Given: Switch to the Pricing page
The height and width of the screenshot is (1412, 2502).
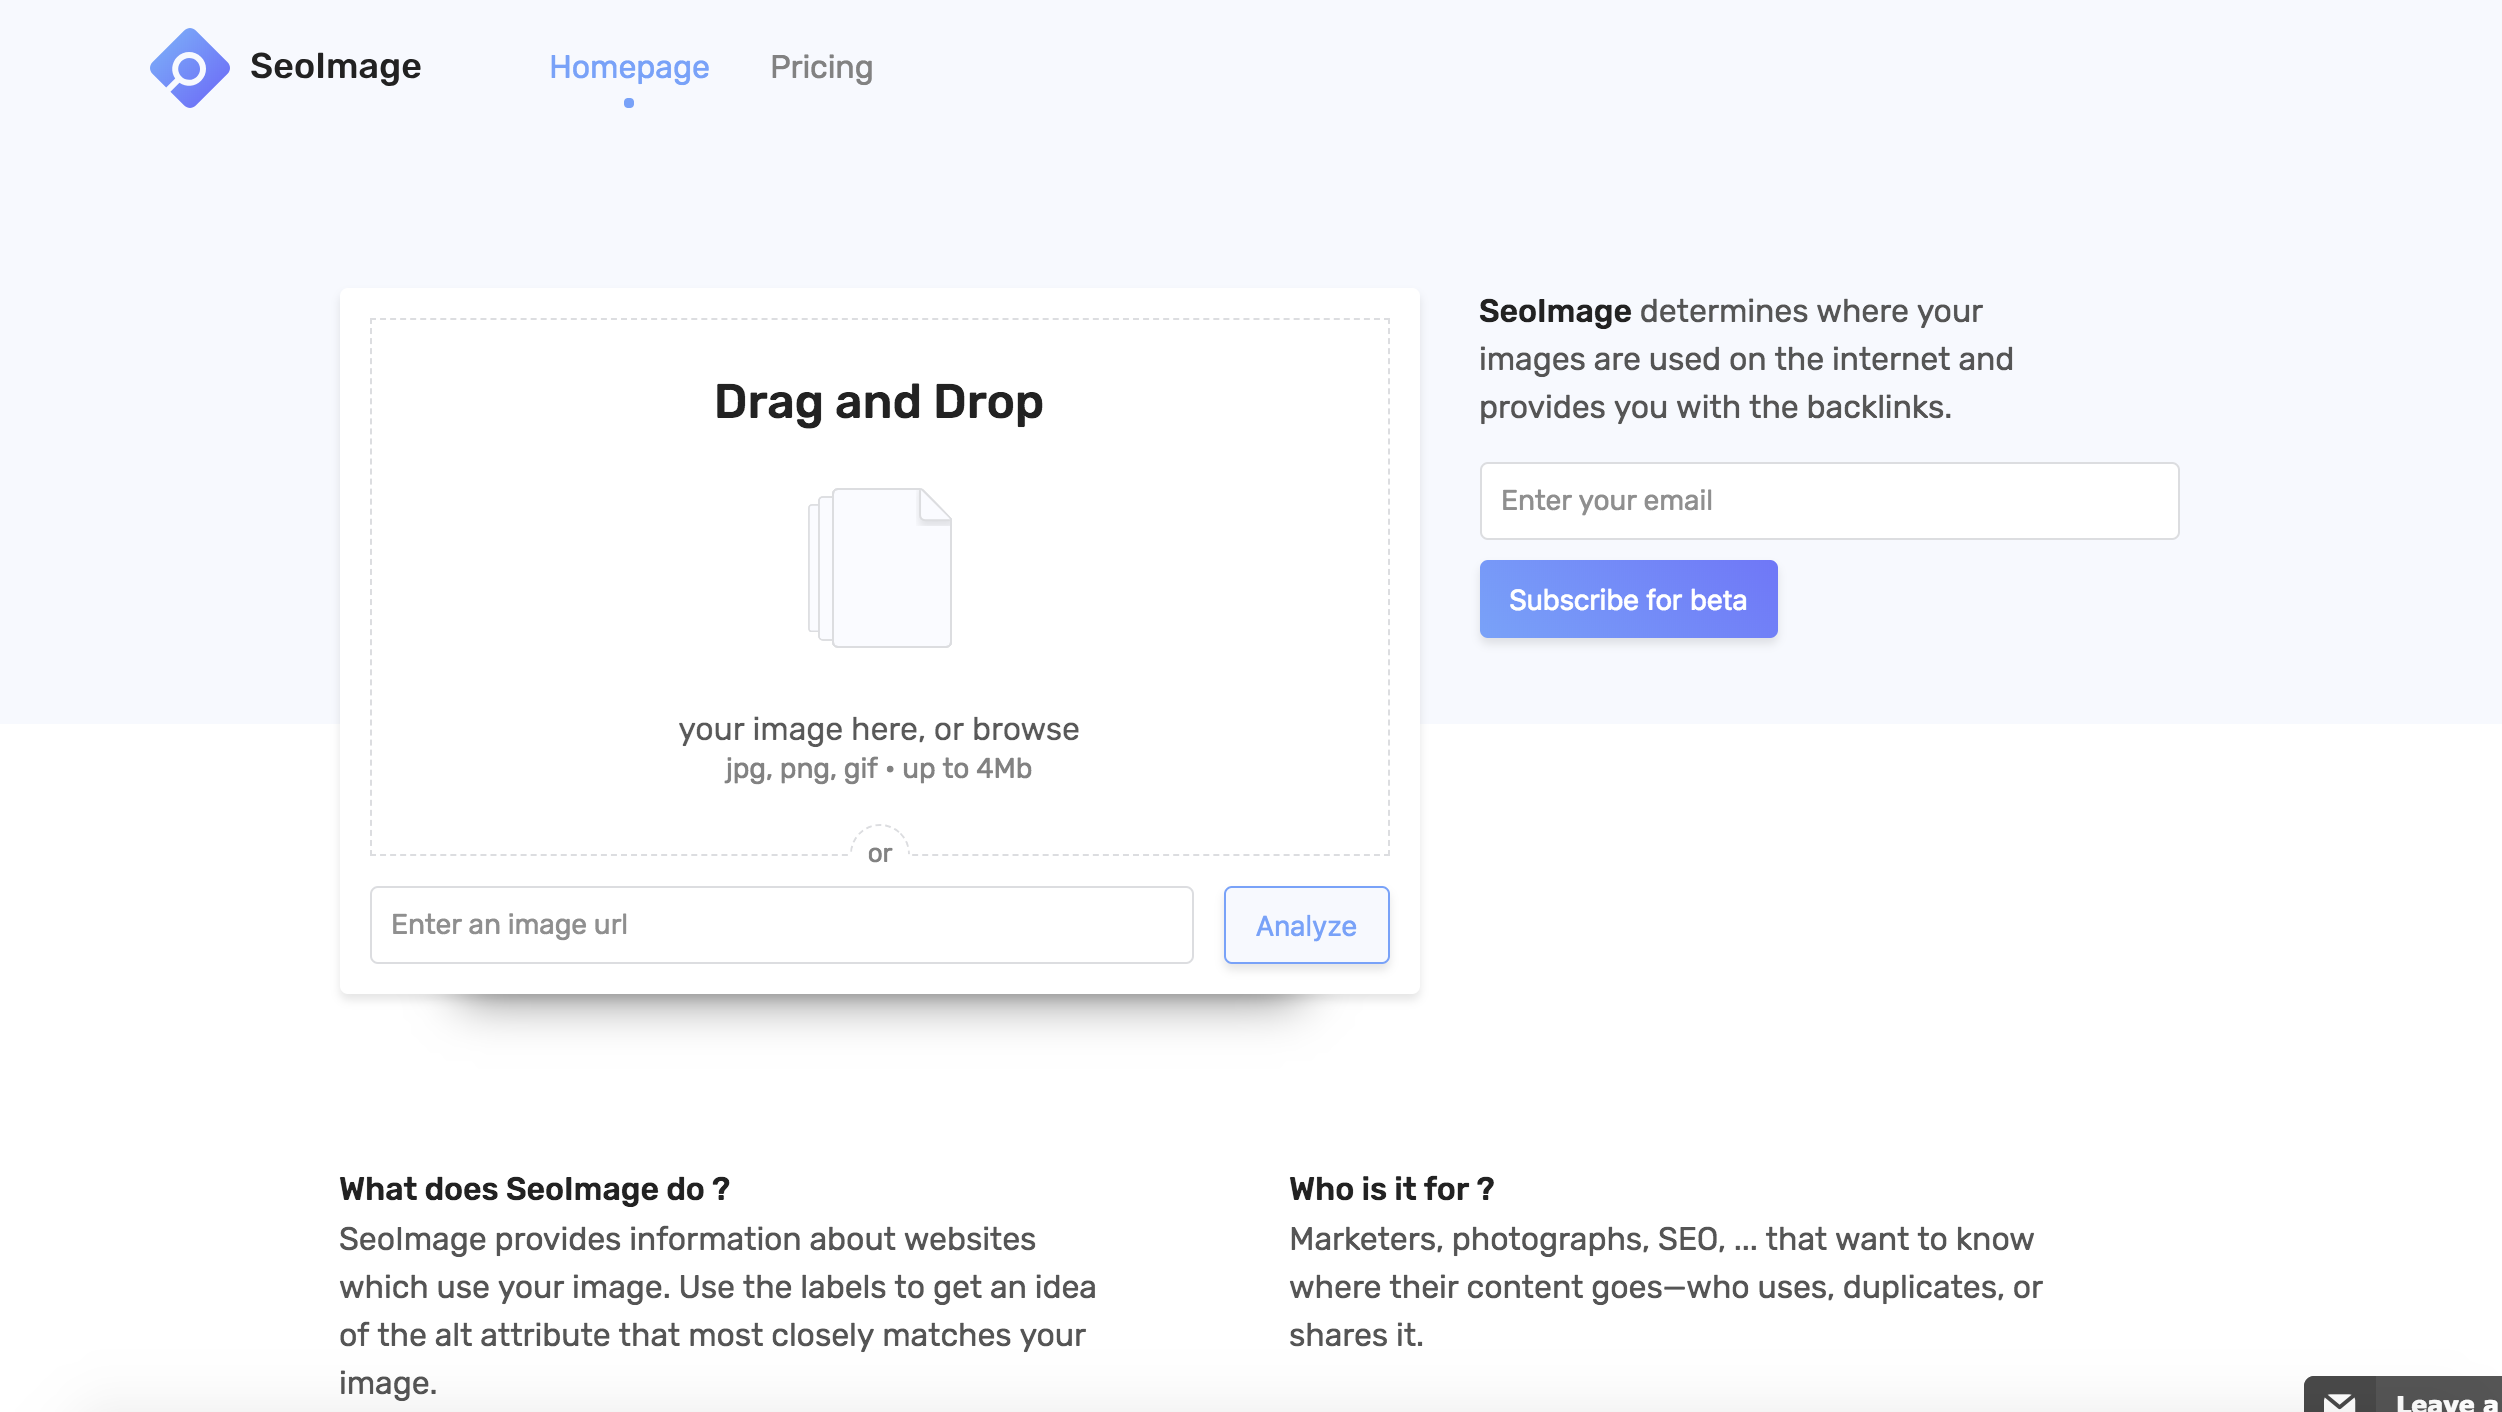Looking at the screenshot, I should 822,67.
